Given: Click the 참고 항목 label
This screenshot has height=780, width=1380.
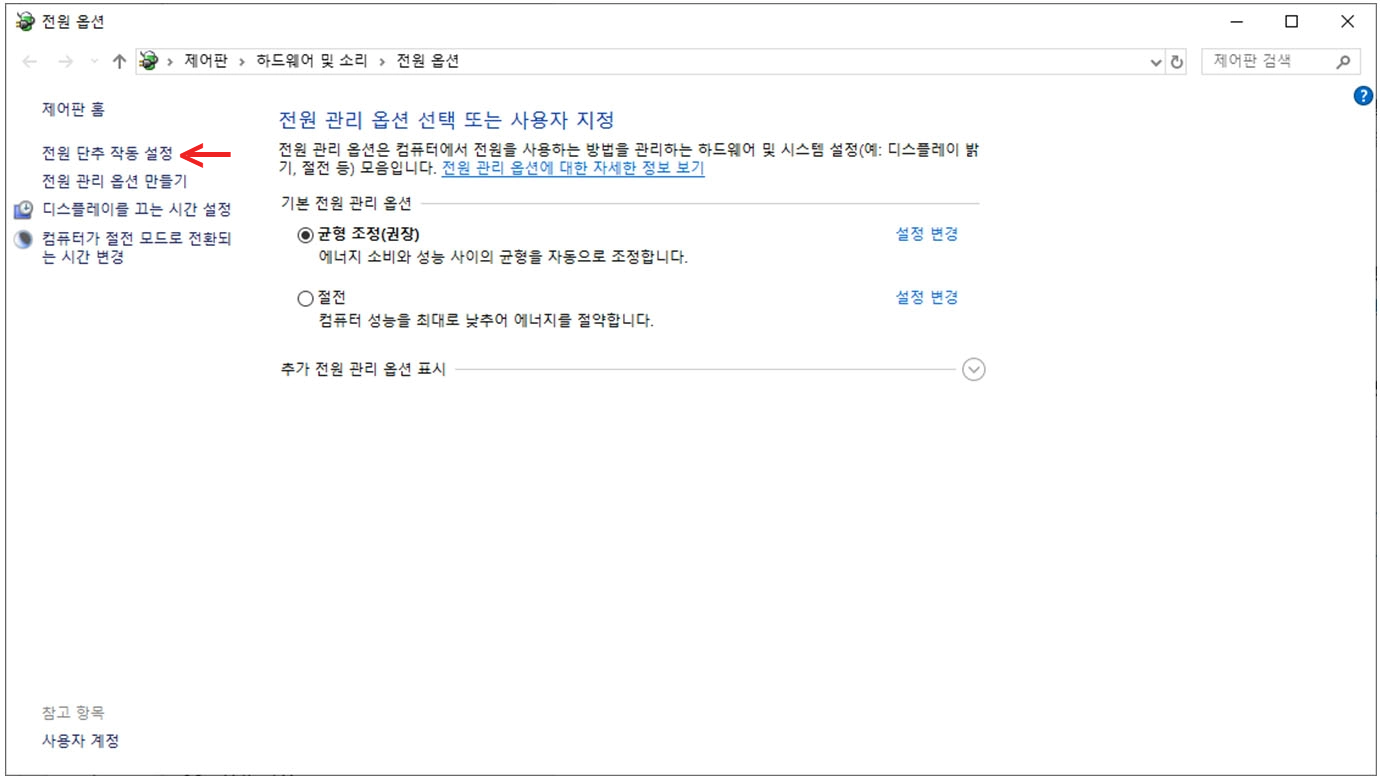Looking at the screenshot, I should pyautogui.click(x=73, y=713).
